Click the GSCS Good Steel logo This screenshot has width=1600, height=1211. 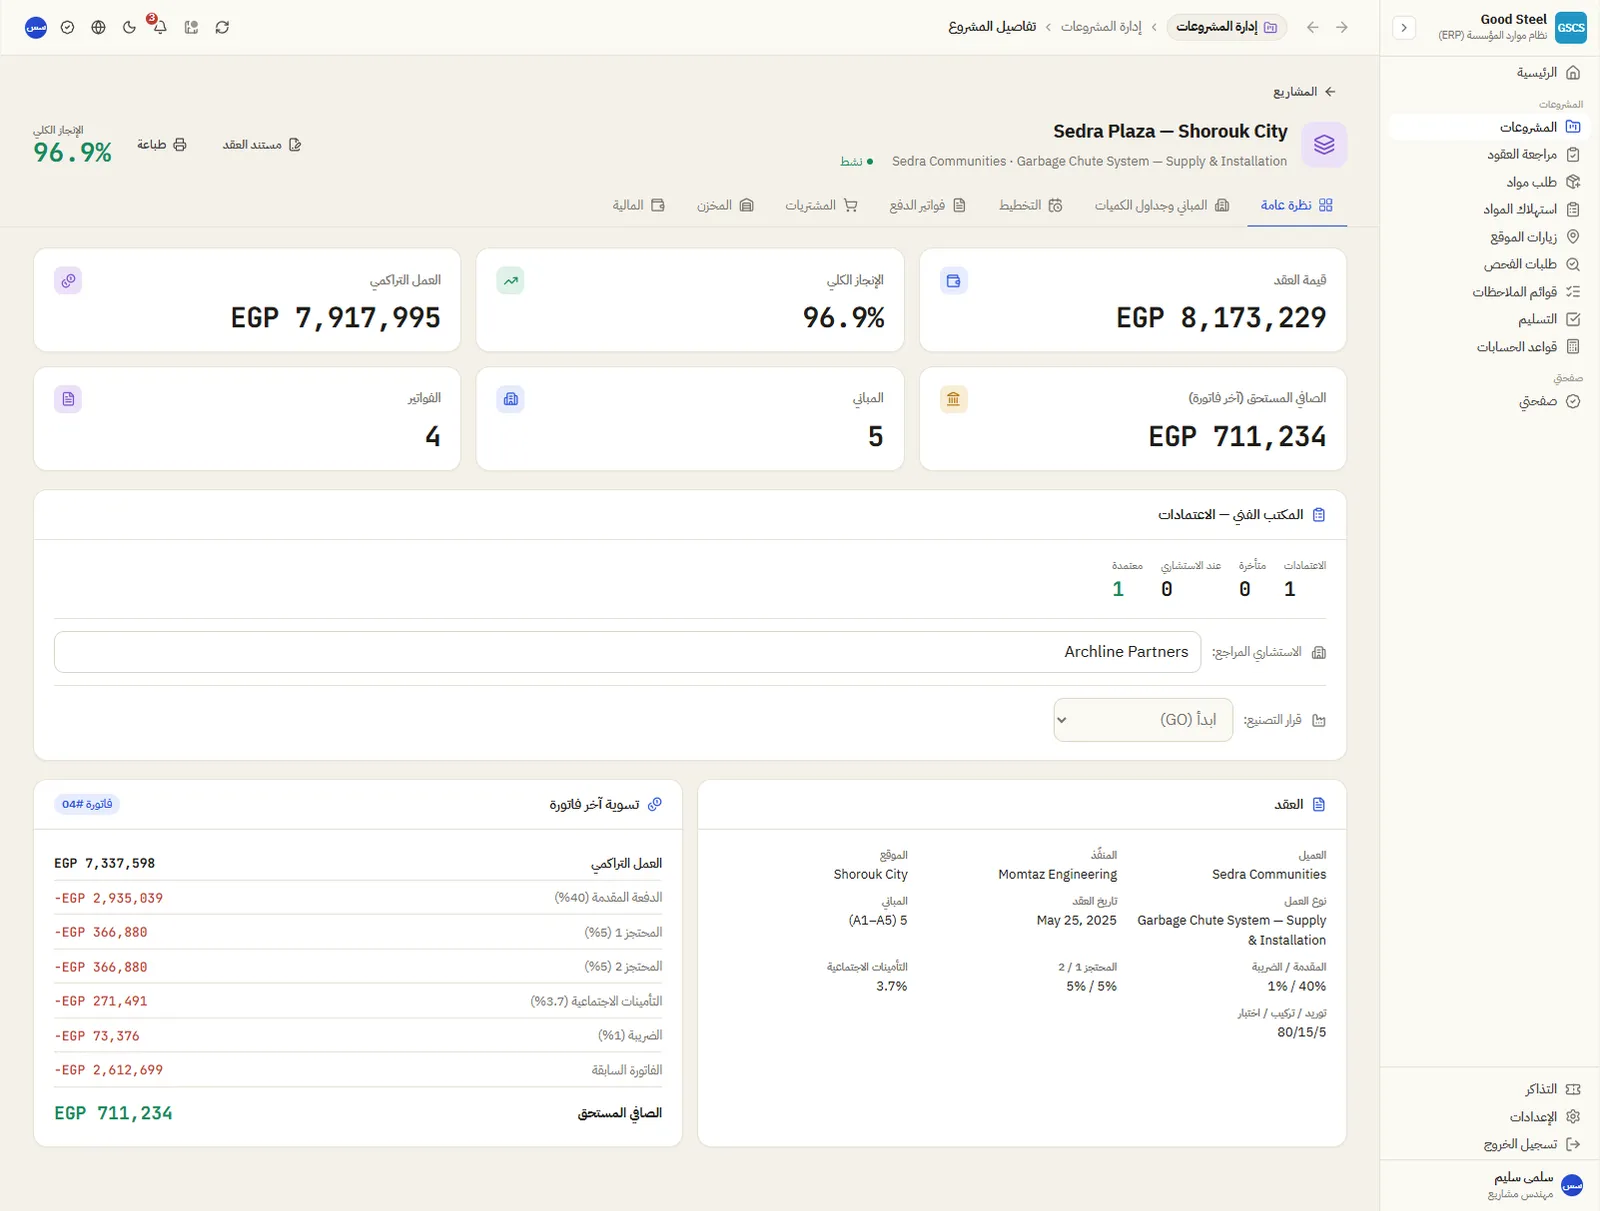coord(1570,27)
